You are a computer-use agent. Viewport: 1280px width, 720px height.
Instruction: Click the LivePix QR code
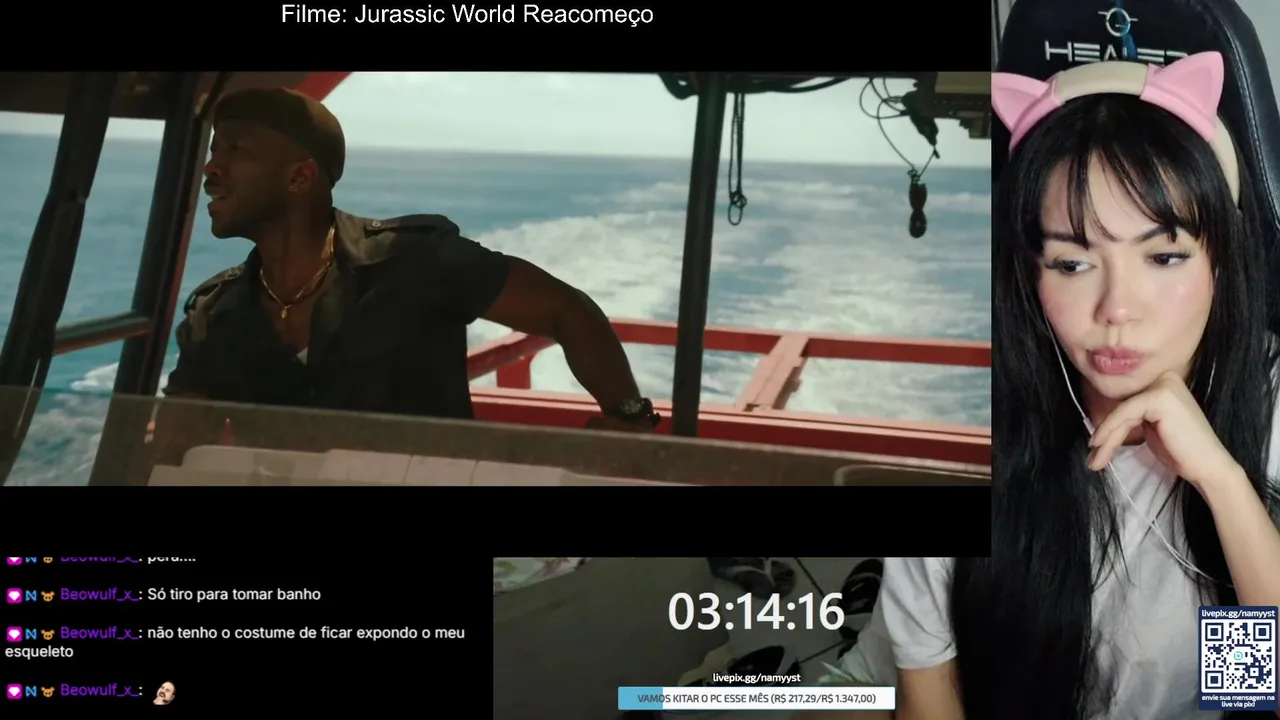(1238, 654)
